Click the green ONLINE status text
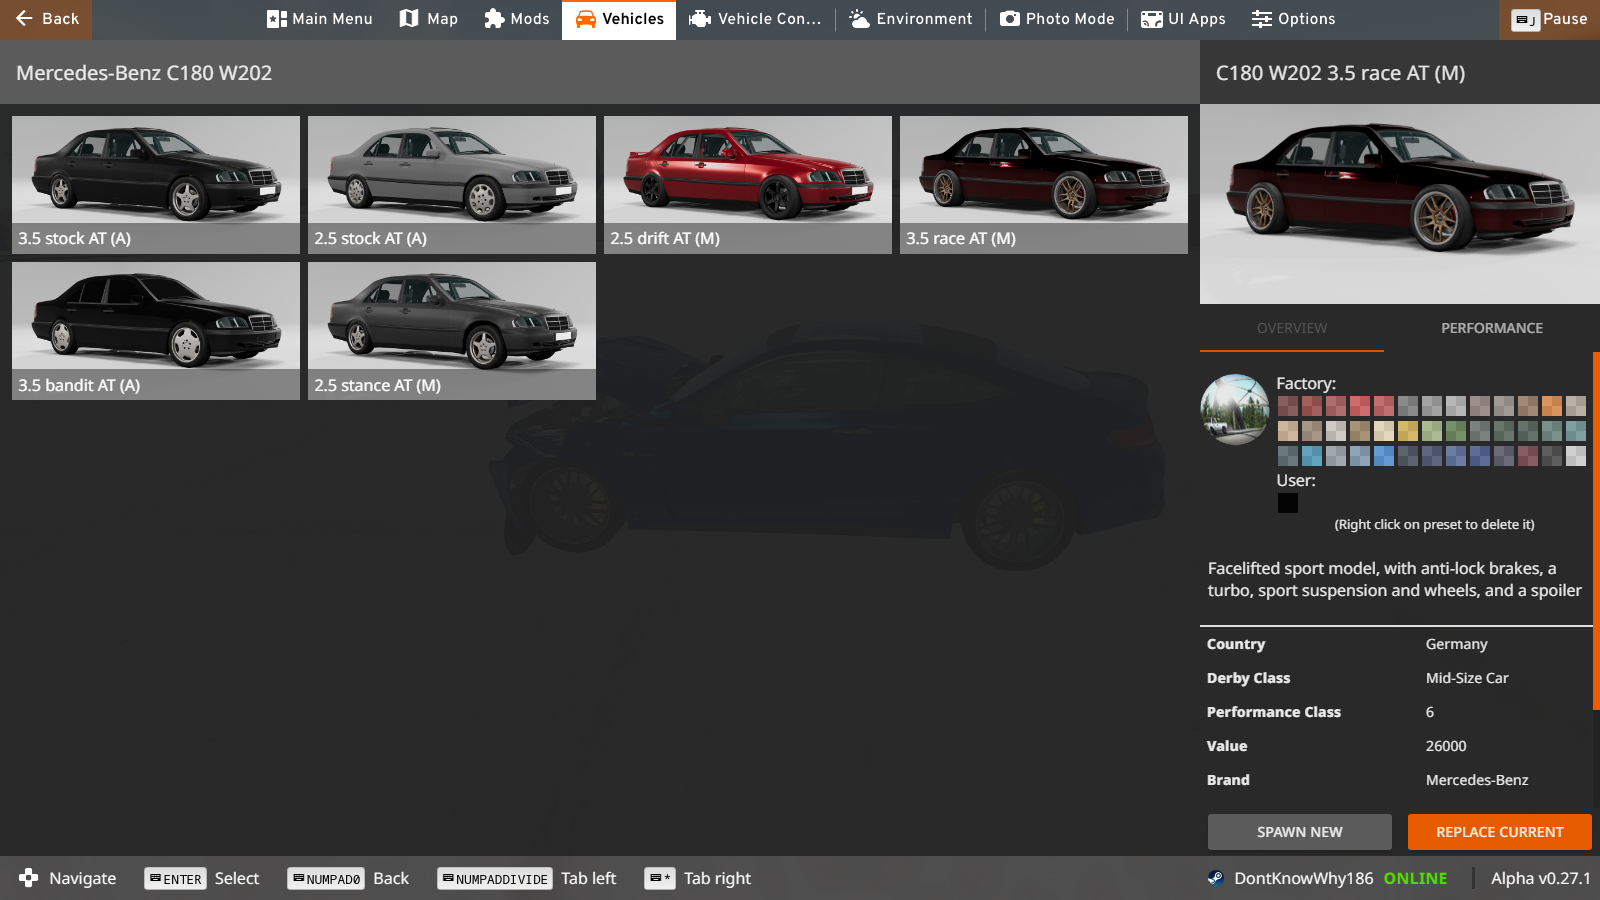The image size is (1600, 900). pos(1415,878)
